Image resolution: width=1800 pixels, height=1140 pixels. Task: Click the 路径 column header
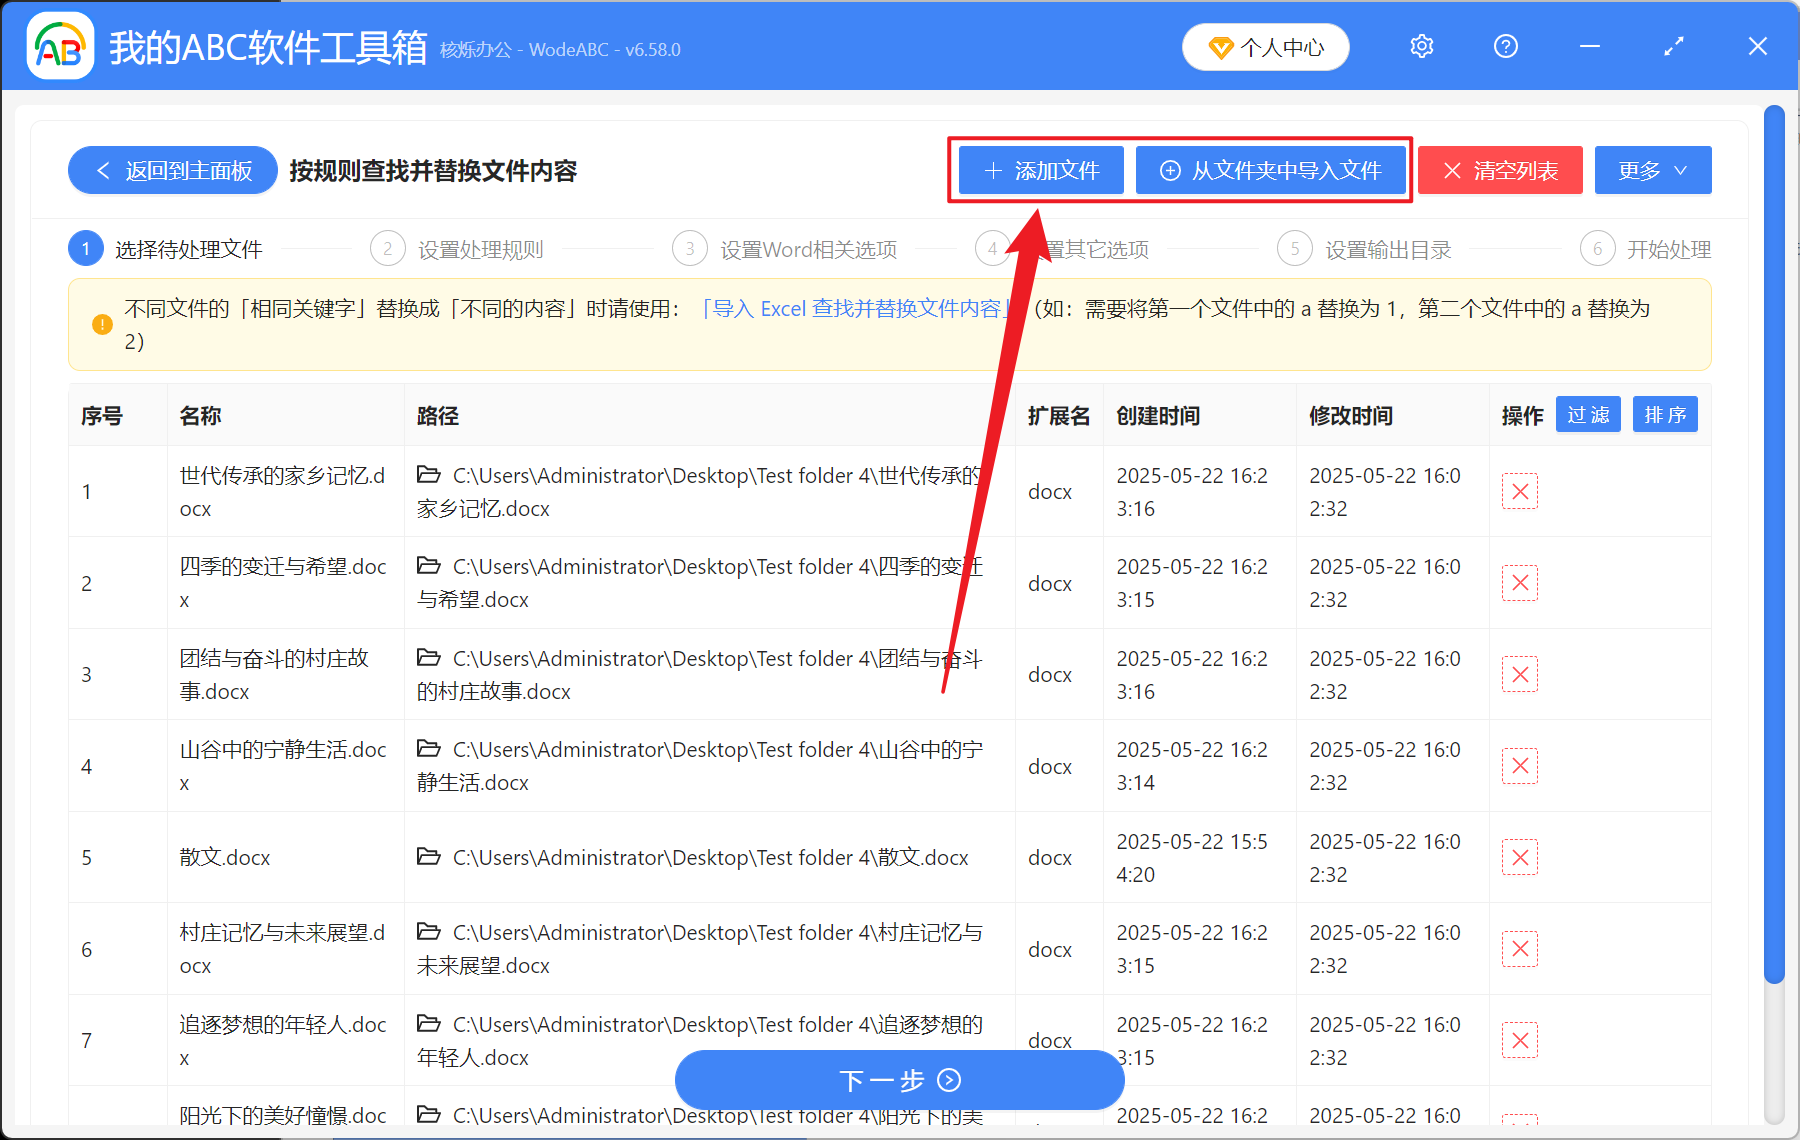pos(438,416)
